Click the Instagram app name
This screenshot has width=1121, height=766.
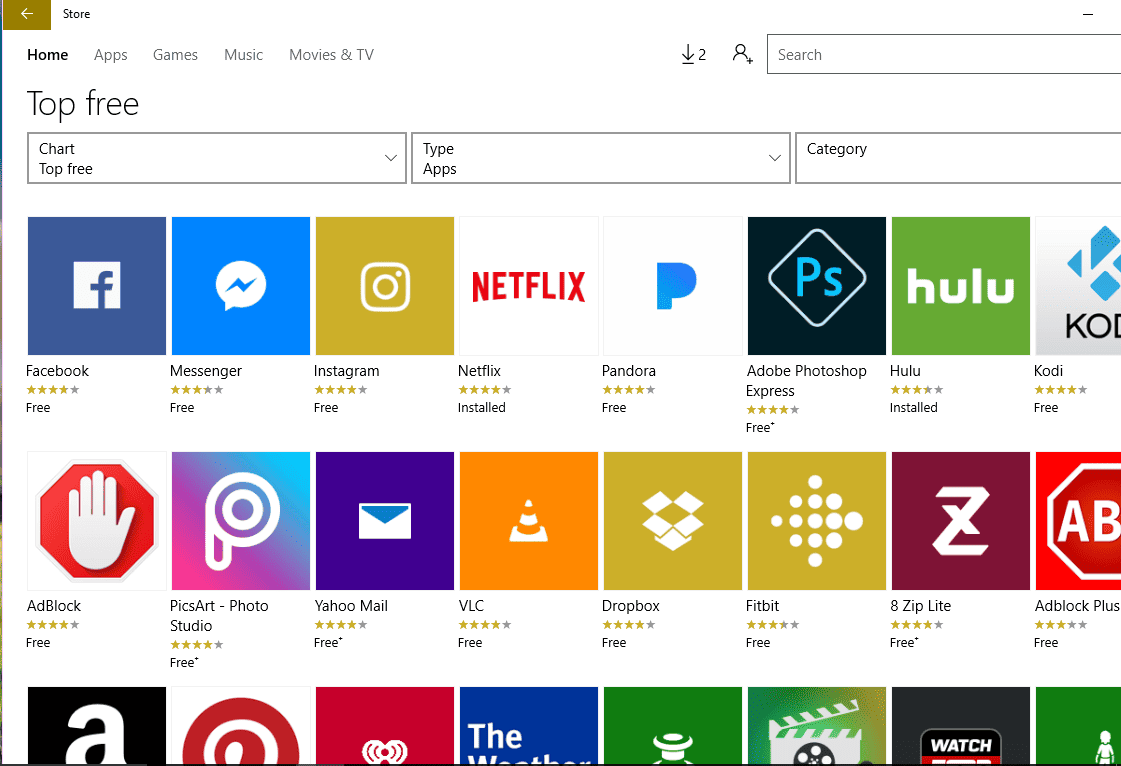[x=347, y=371]
